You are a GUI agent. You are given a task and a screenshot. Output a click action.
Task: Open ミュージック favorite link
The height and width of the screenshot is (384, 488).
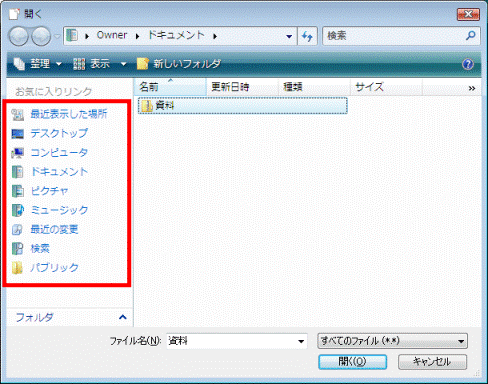pyautogui.click(x=59, y=210)
